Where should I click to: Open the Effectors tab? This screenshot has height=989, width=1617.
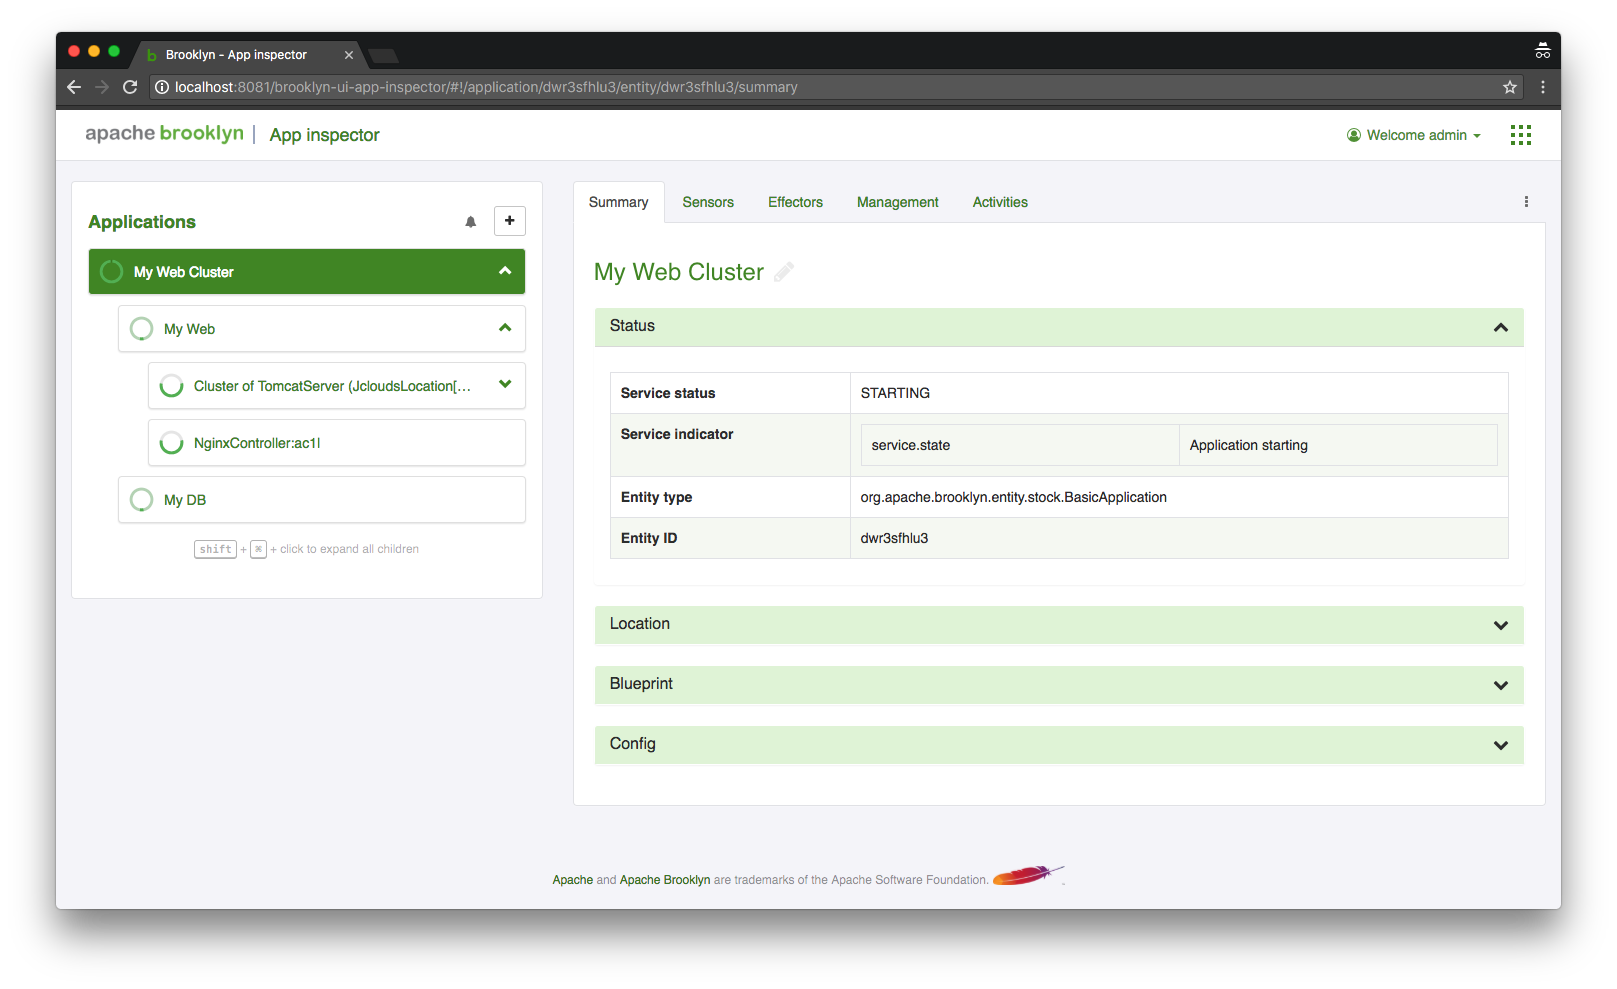795,202
